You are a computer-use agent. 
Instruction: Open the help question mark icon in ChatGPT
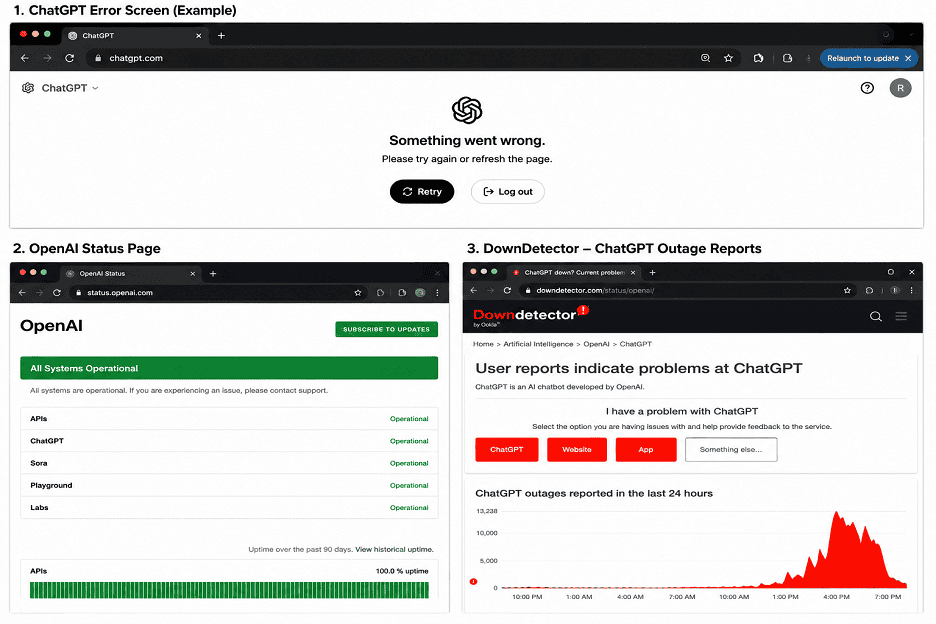[867, 88]
